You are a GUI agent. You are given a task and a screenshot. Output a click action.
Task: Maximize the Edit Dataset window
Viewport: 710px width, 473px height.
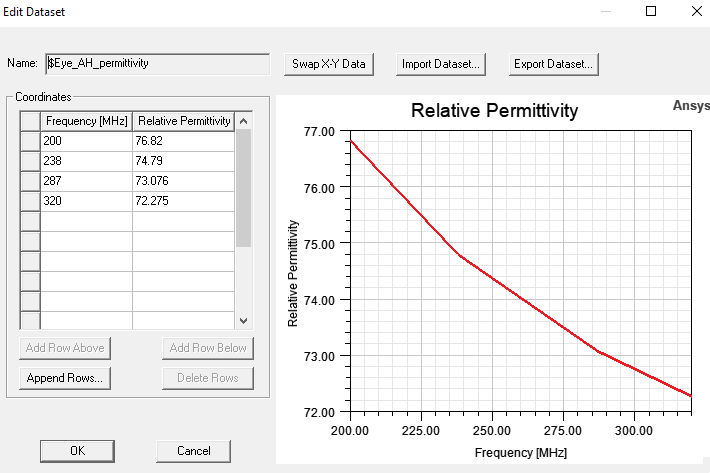pyautogui.click(x=651, y=11)
